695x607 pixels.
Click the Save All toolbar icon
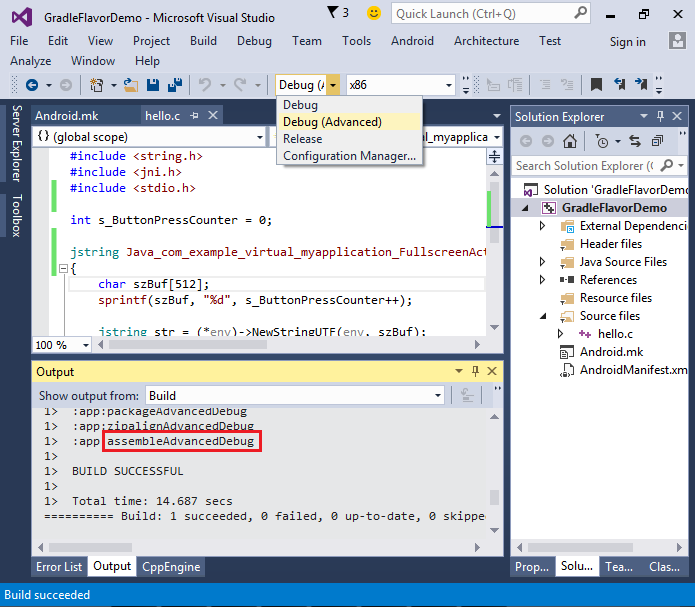[175, 85]
